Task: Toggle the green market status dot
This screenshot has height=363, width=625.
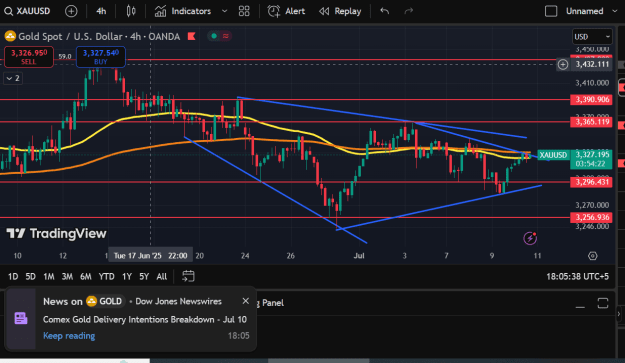Action: point(214,36)
